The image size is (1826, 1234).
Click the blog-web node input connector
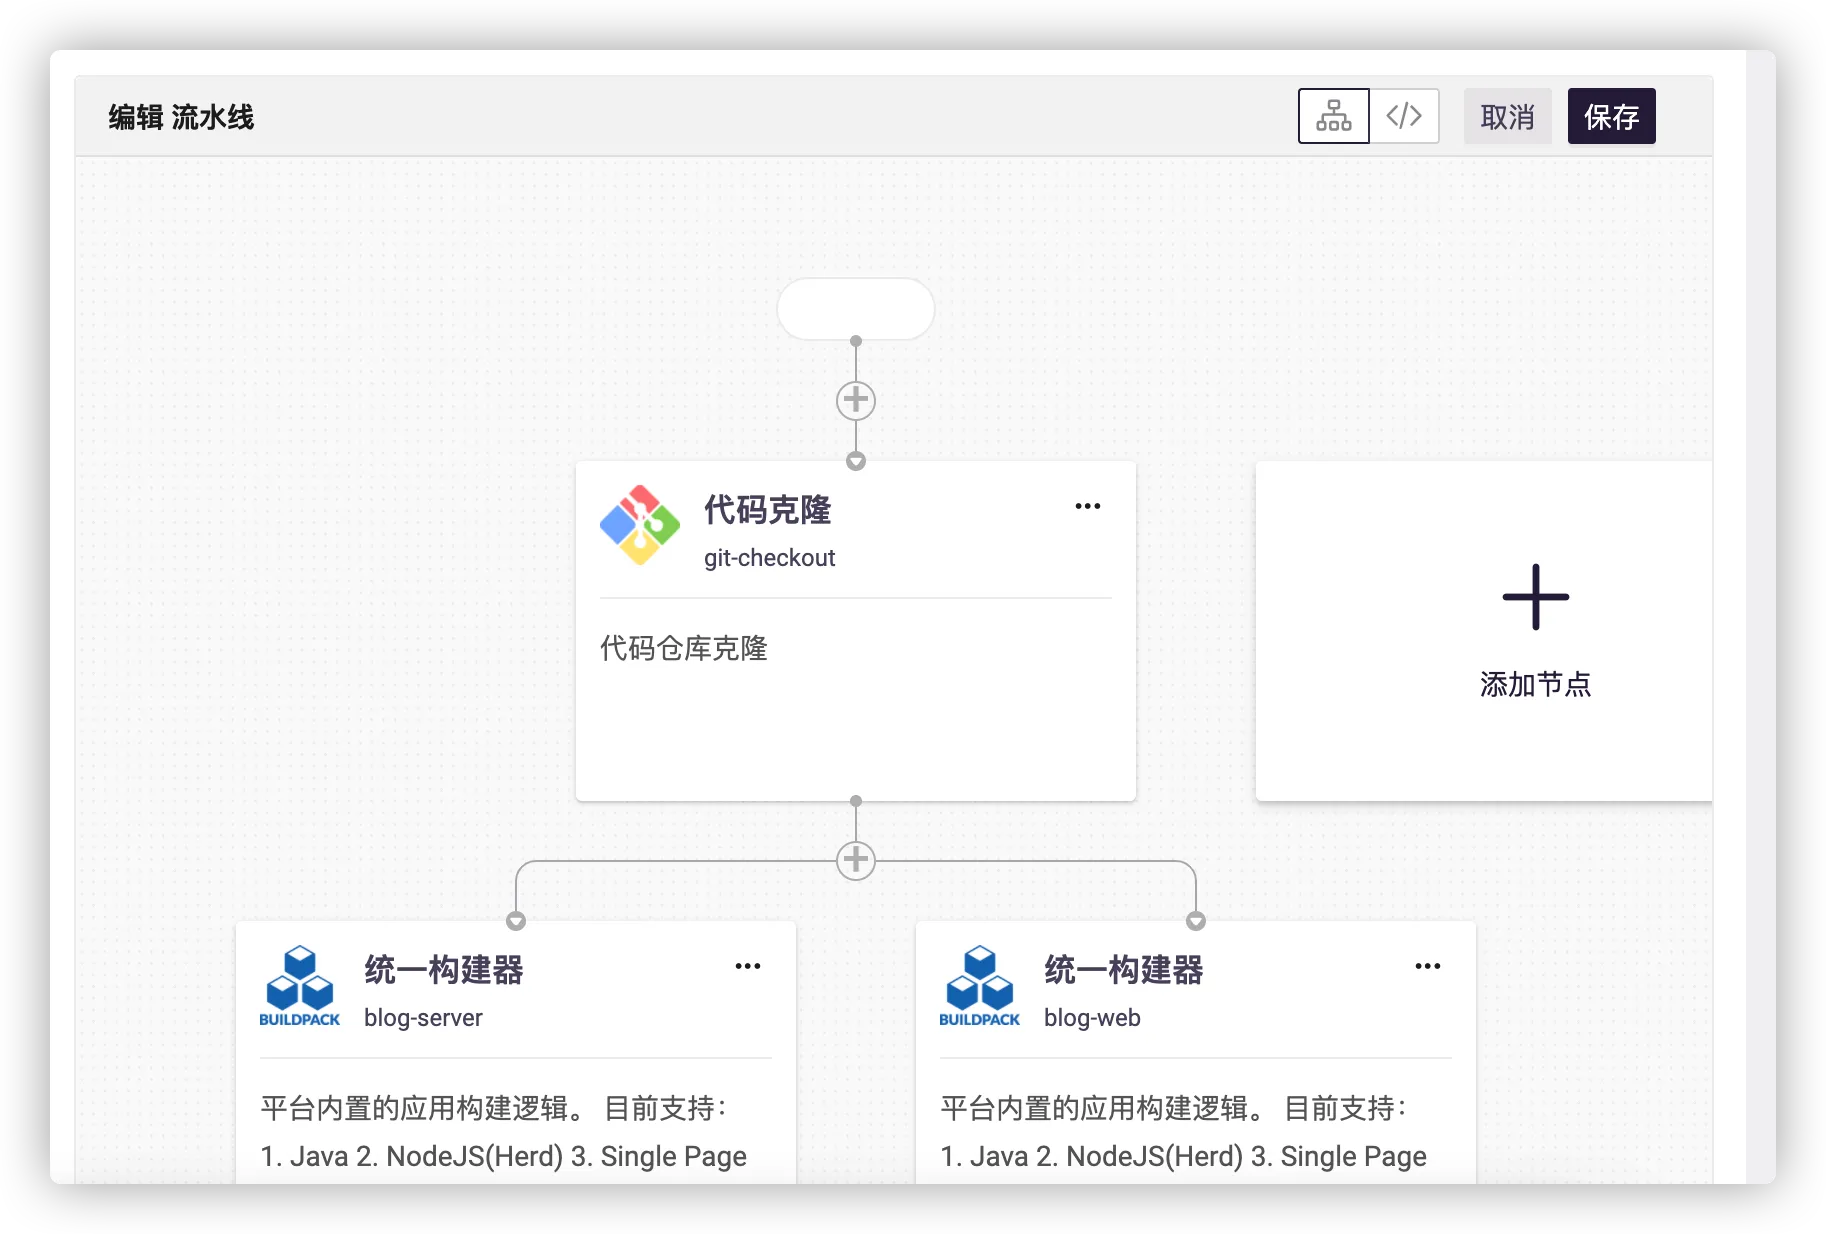(1196, 921)
